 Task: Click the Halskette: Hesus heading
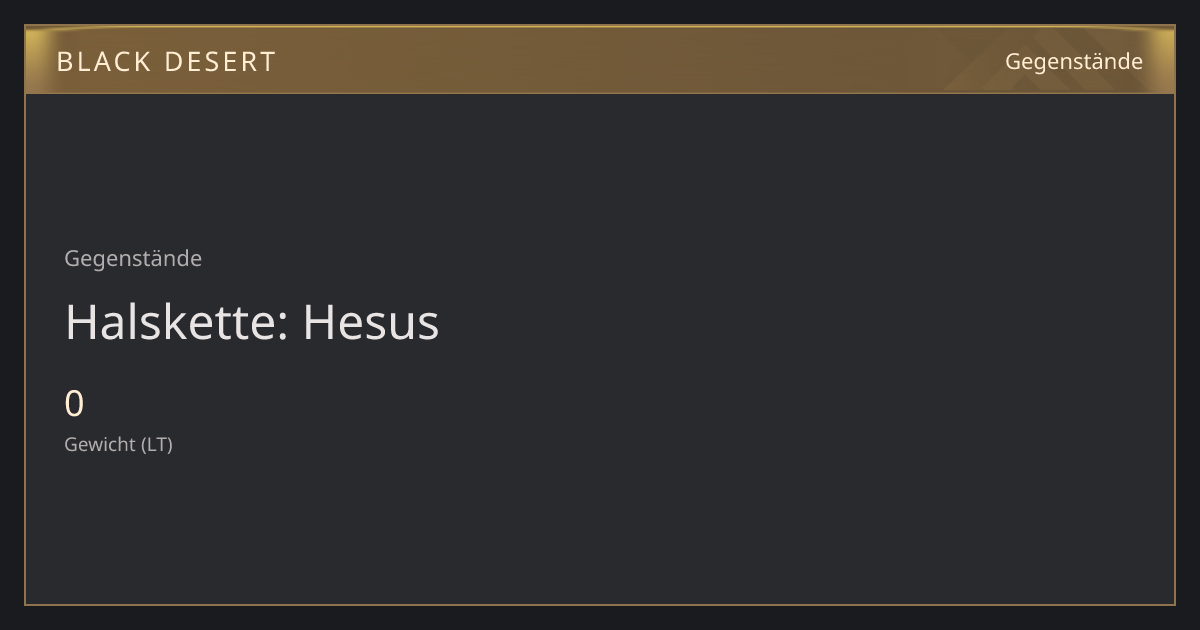click(252, 323)
